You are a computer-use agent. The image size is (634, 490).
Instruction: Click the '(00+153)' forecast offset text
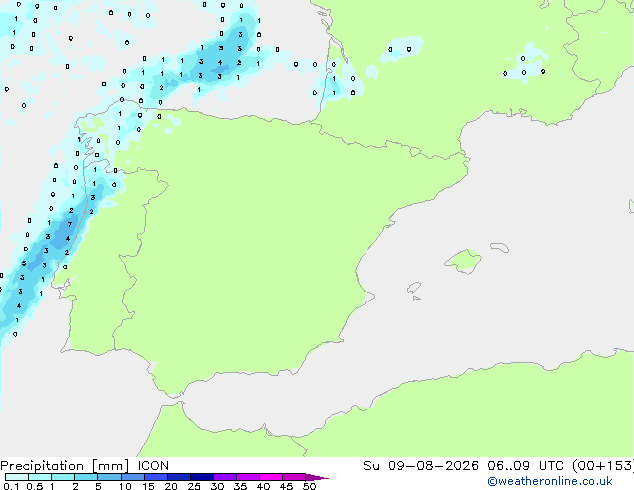(x=603, y=466)
